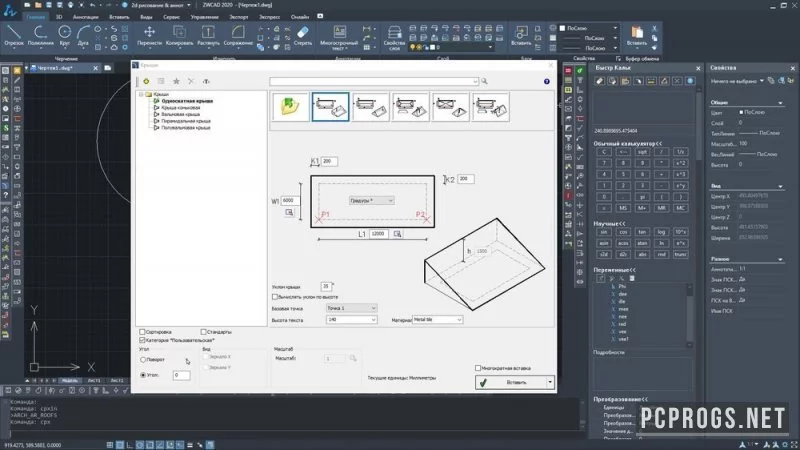Image resolution: width=800 pixels, height=450 pixels.
Task: Open the blue help icon in roof dialog
Action: 546,81
